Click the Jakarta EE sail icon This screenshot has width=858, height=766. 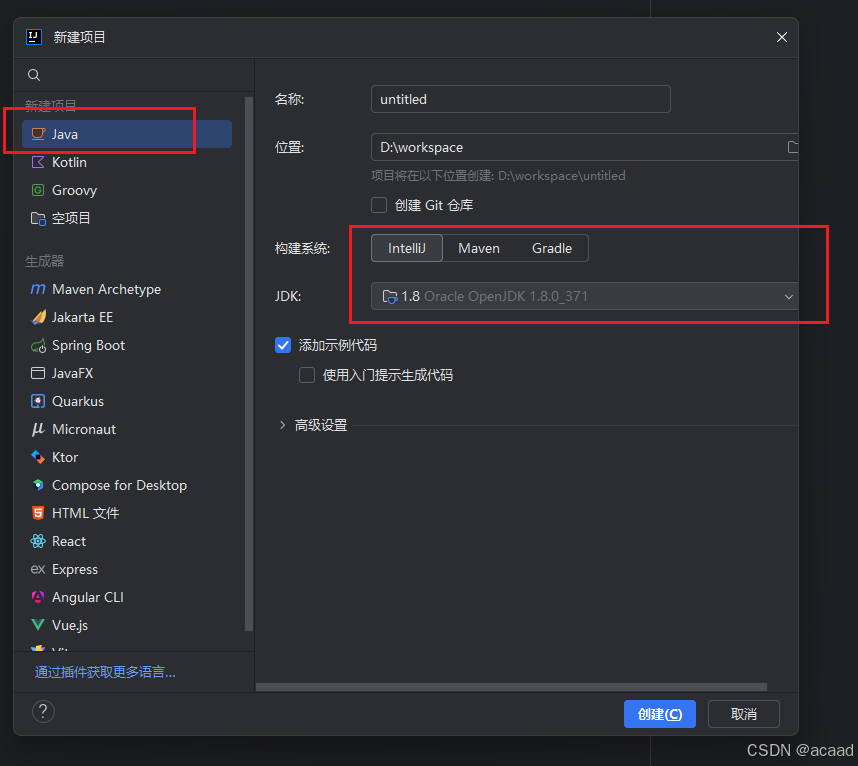tap(38, 317)
